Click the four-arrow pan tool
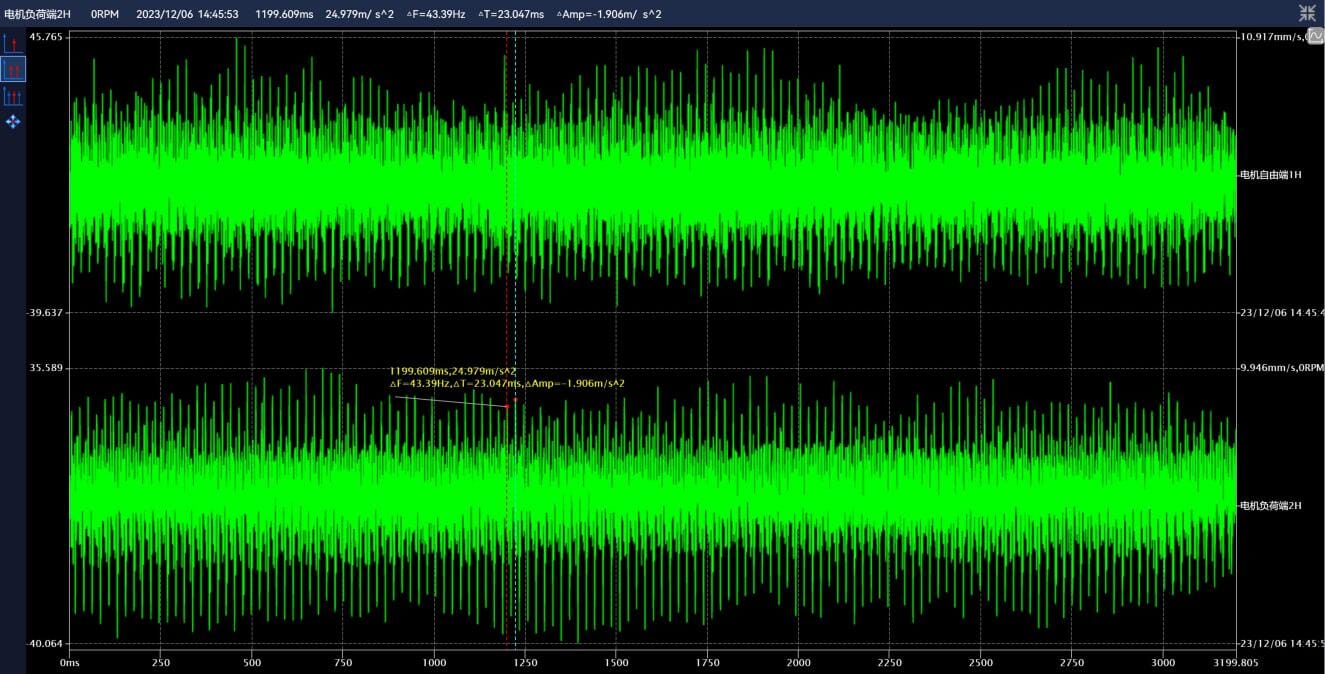Image resolution: width=1325 pixels, height=674 pixels. (13, 122)
